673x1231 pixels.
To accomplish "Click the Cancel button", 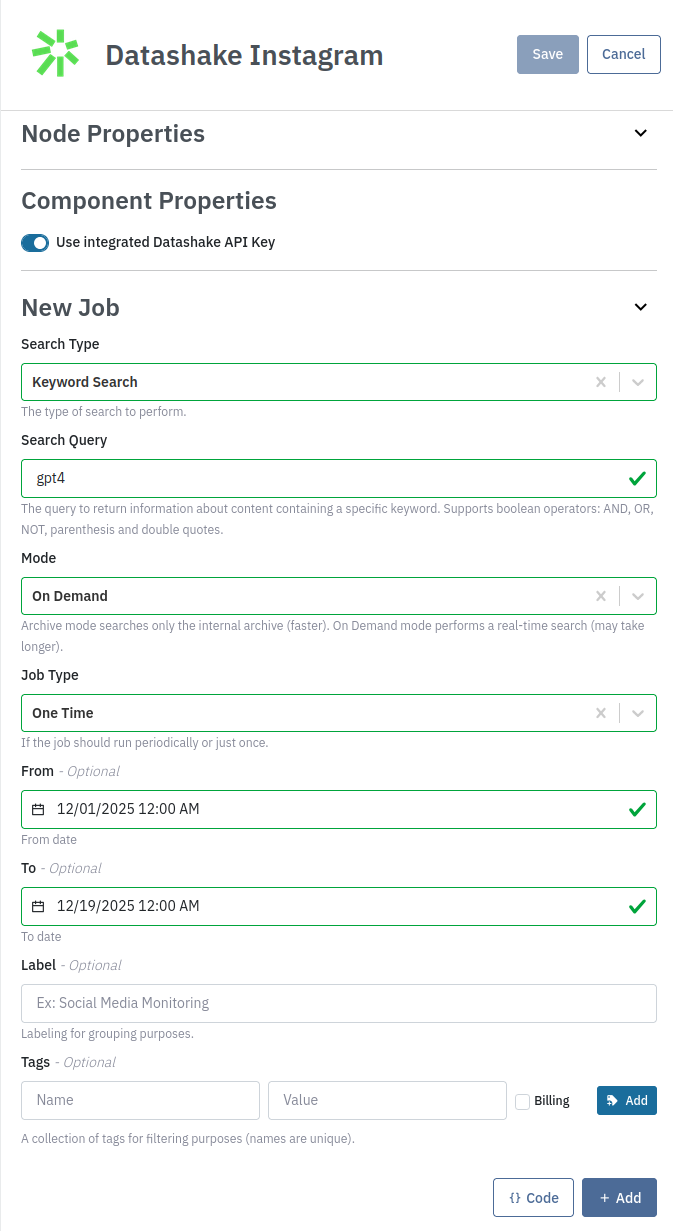I will coord(624,54).
